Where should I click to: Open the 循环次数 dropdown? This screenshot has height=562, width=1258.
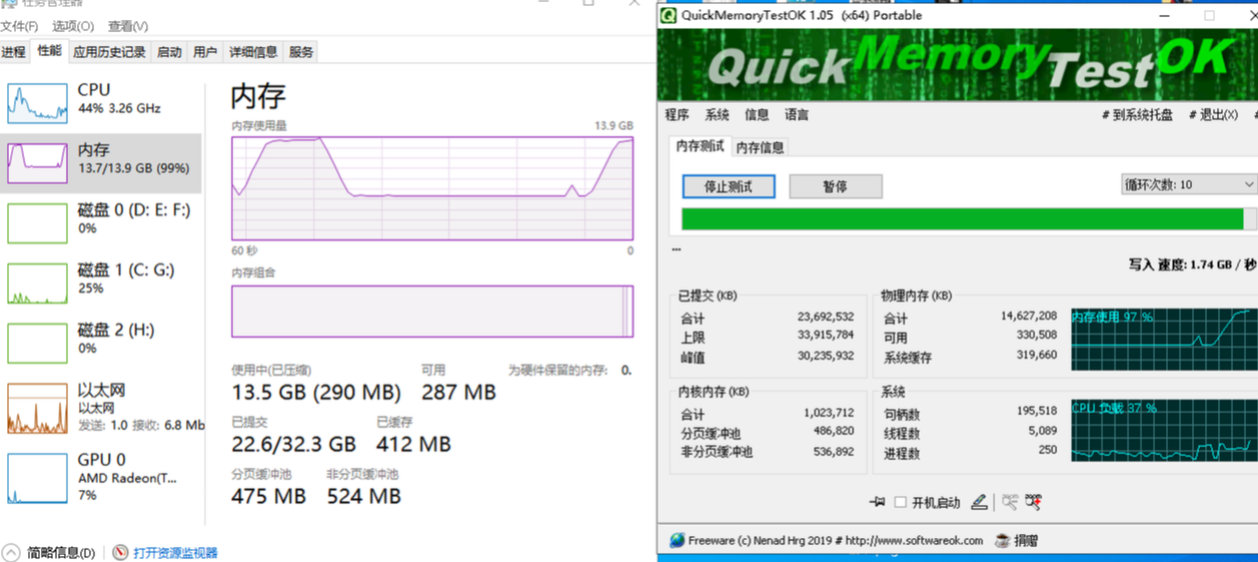coord(1188,185)
